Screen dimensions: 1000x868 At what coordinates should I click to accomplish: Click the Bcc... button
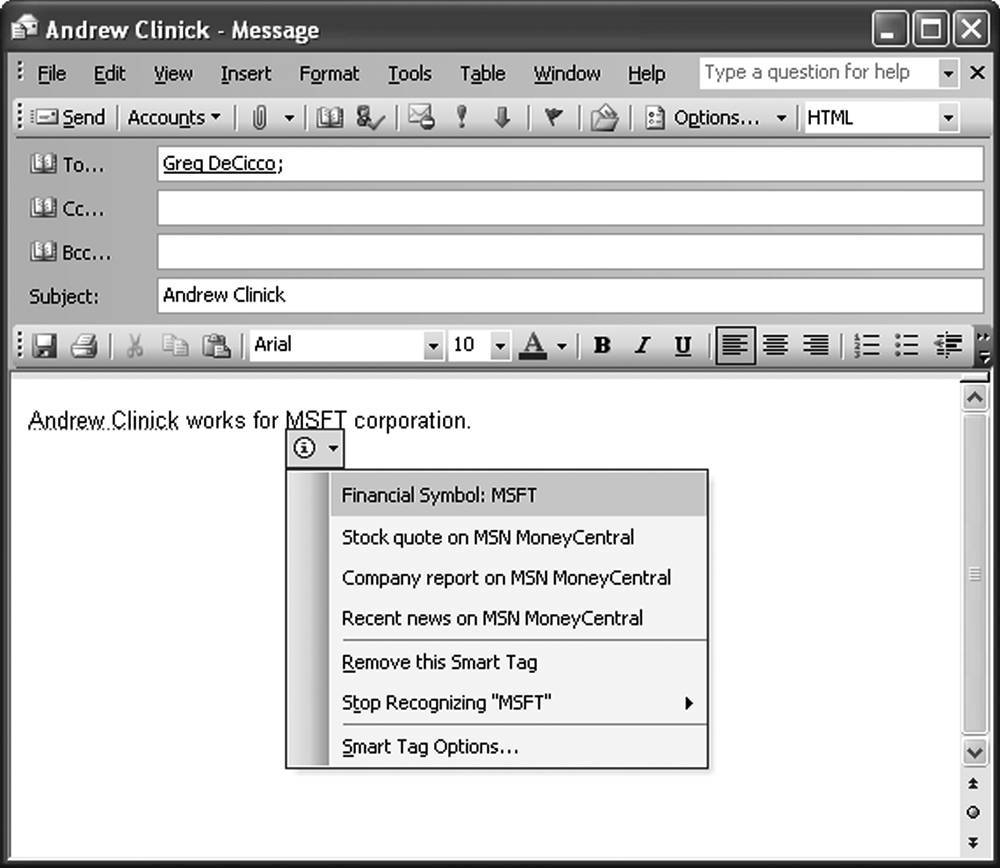tap(70, 253)
